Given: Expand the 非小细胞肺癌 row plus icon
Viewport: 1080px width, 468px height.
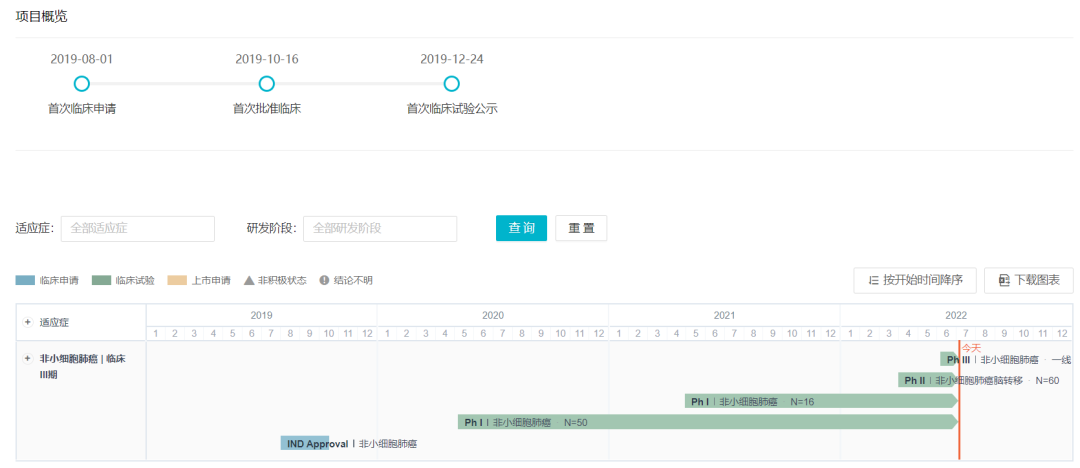Looking at the screenshot, I should click(28, 359).
